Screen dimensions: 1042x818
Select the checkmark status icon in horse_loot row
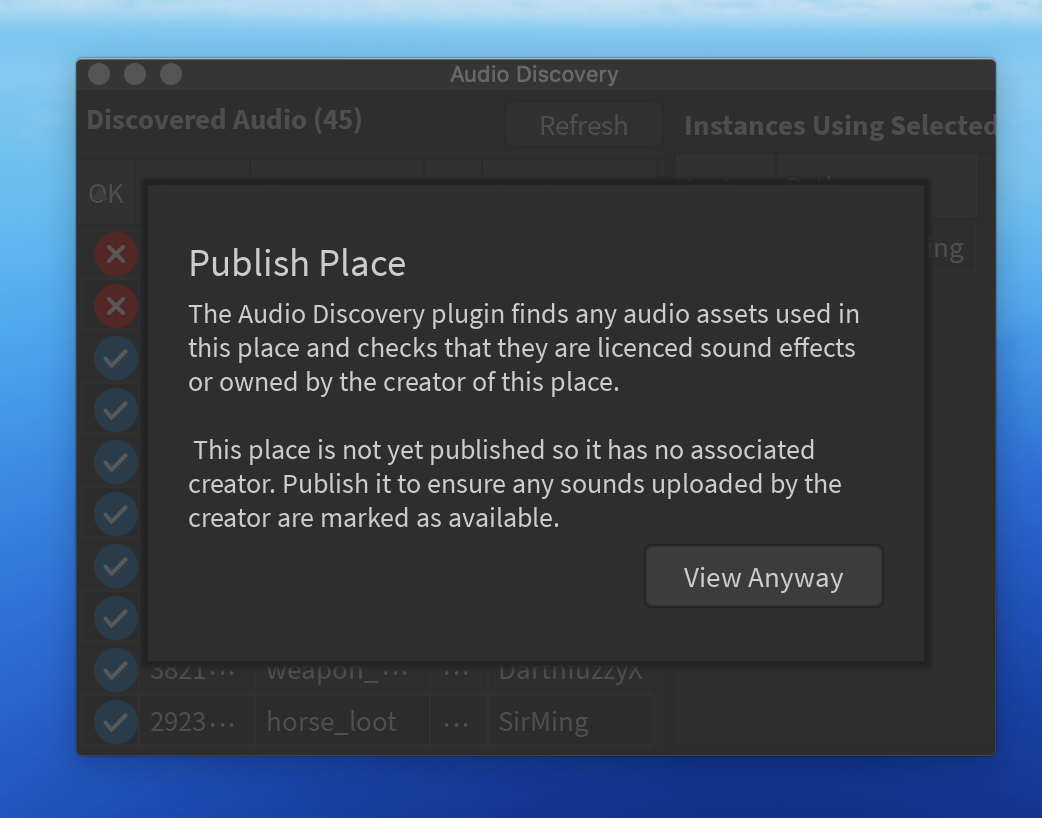pos(116,722)
